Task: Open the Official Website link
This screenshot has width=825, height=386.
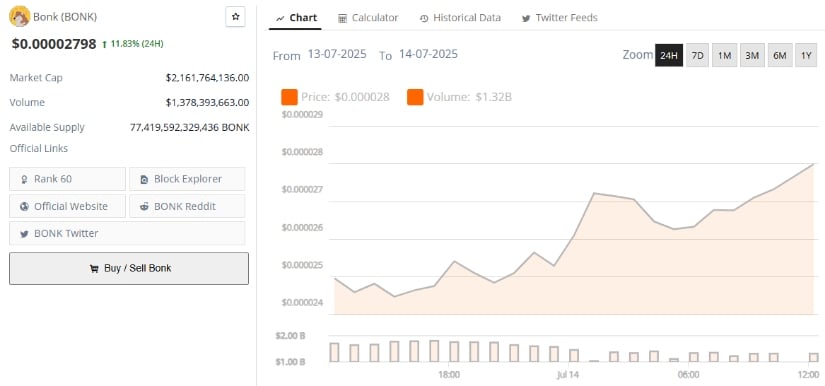Action: point(67,206)
